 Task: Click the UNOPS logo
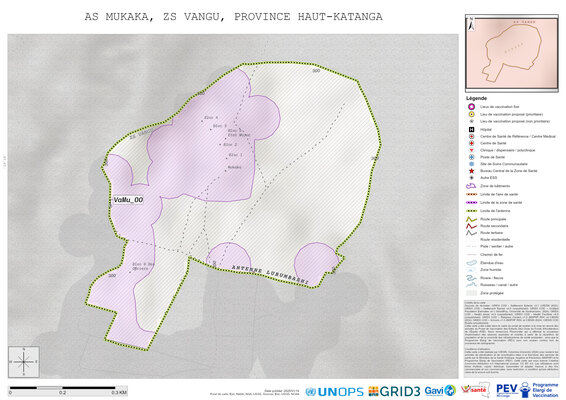(x=334, y=391)
